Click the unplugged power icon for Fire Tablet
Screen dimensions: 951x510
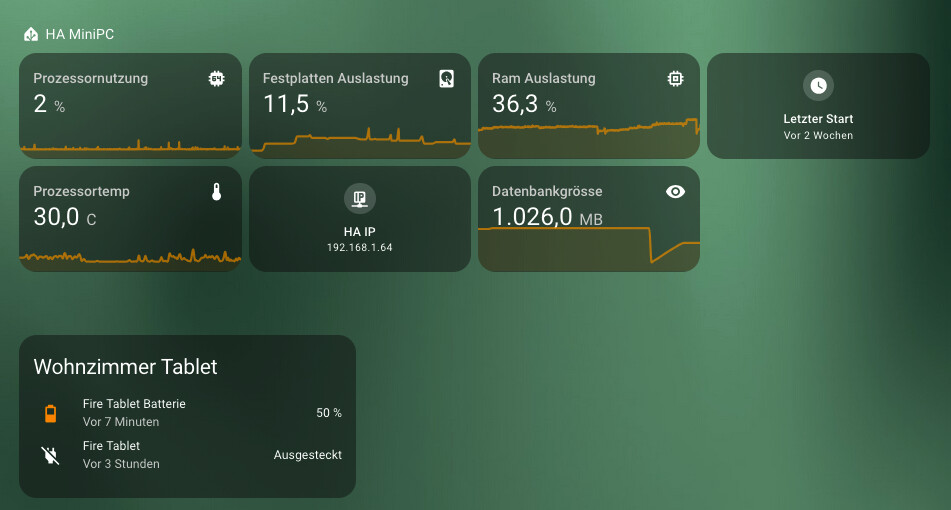pyautogui.click(x=50, y=455)
